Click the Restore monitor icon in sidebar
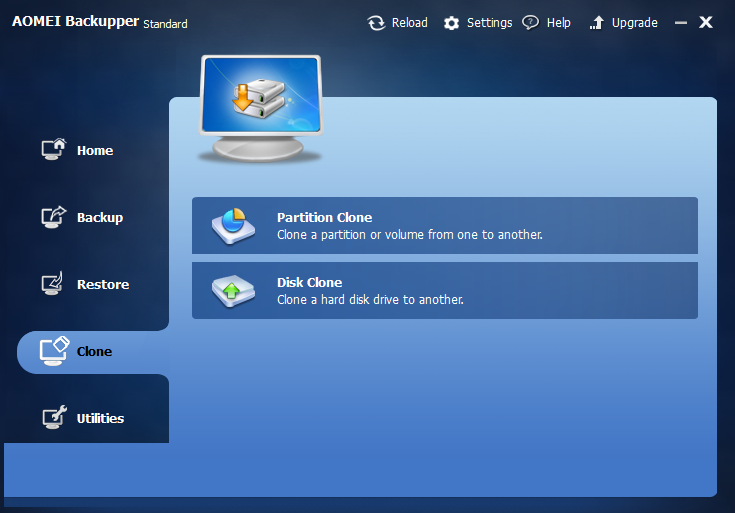The height and width of the screenshot is (513, 735). (x=52, y=284)
